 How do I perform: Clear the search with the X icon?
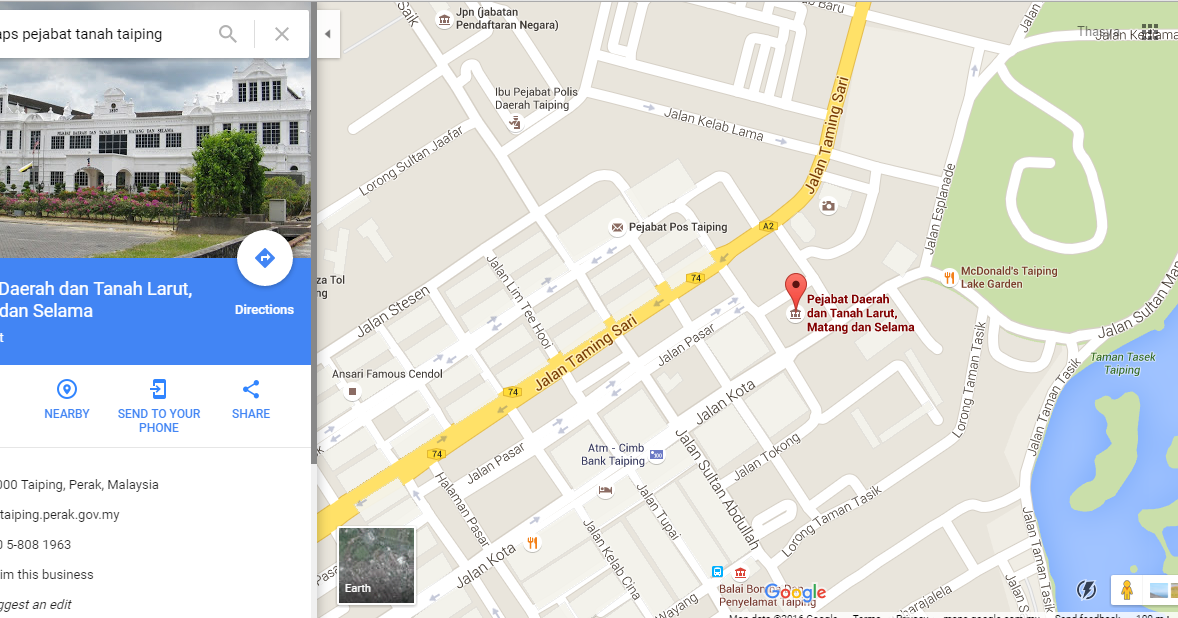click(x=282, y=34)
